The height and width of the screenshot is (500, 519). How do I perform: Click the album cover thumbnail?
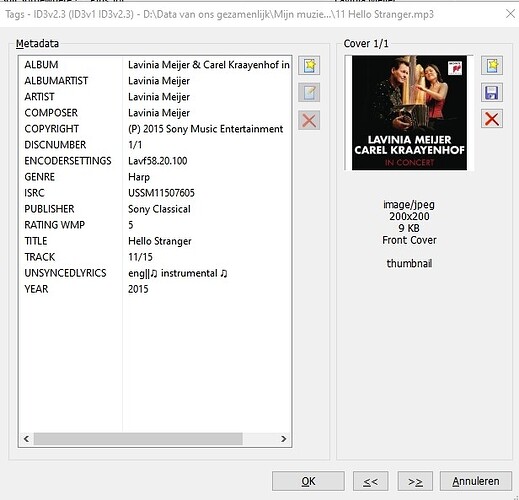pyautogui.click(x=409, y=113)
